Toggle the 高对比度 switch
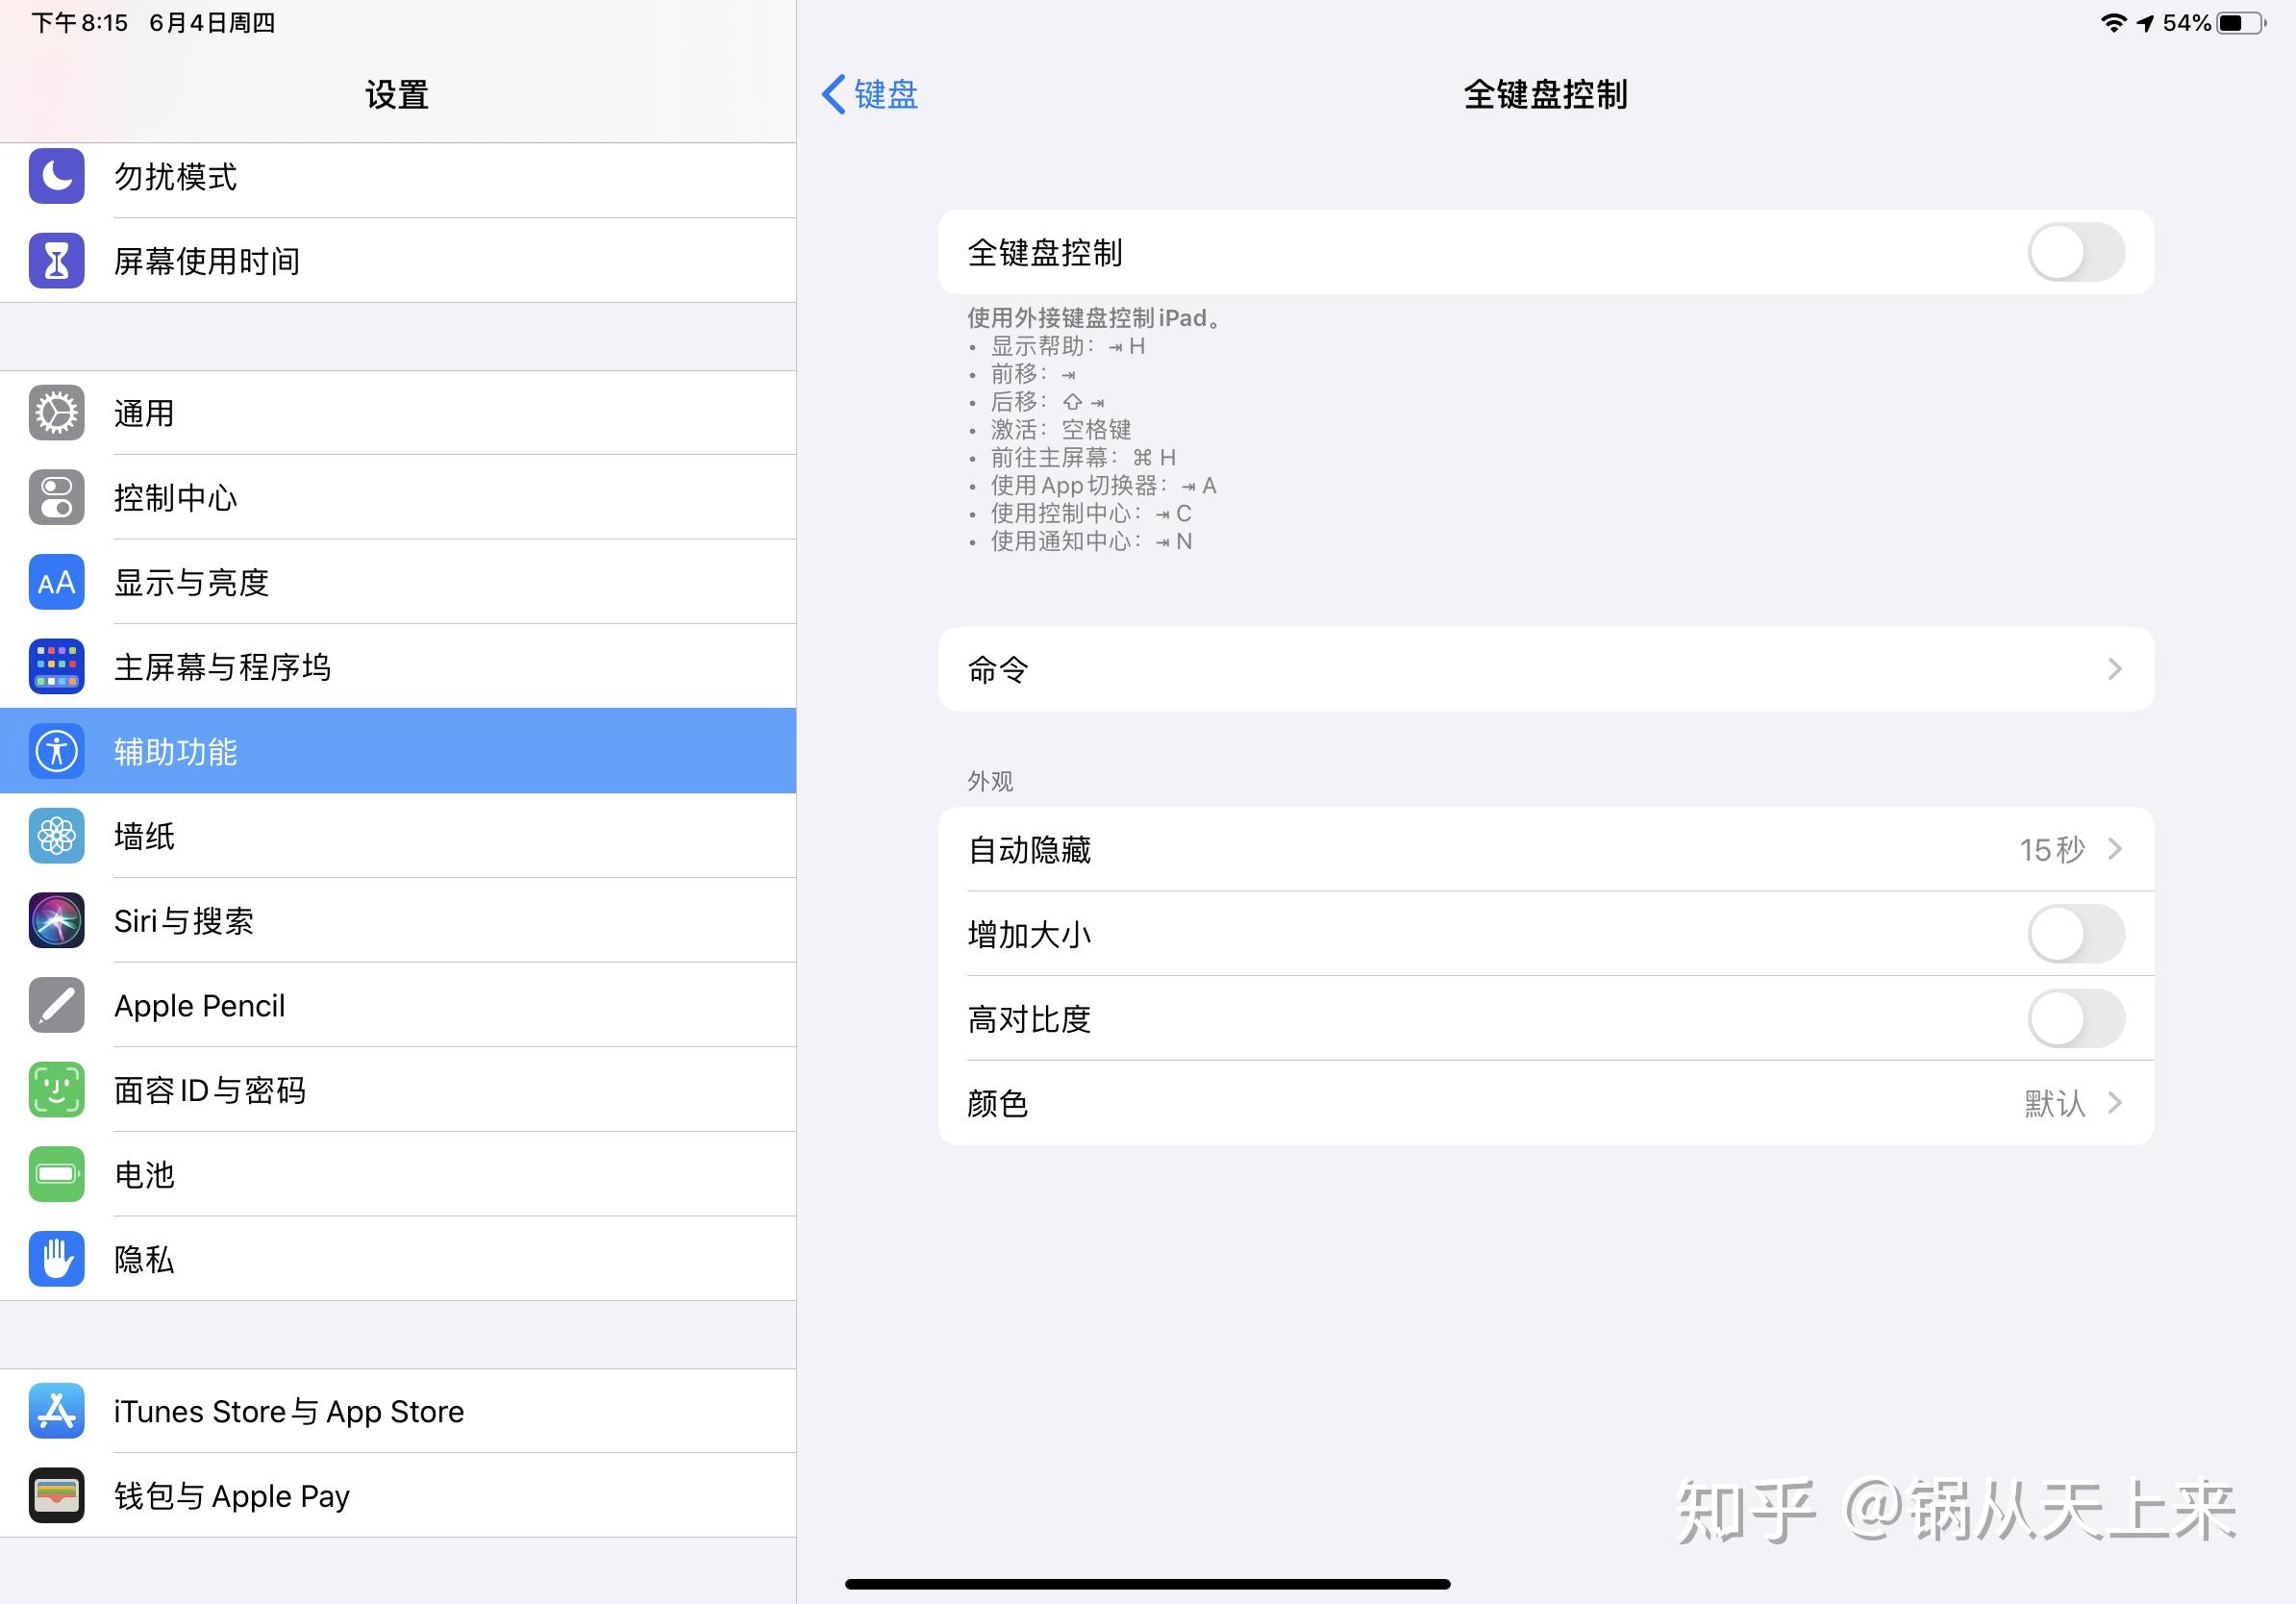Viewport: 2296px width, 1604px height. 2076,1018
